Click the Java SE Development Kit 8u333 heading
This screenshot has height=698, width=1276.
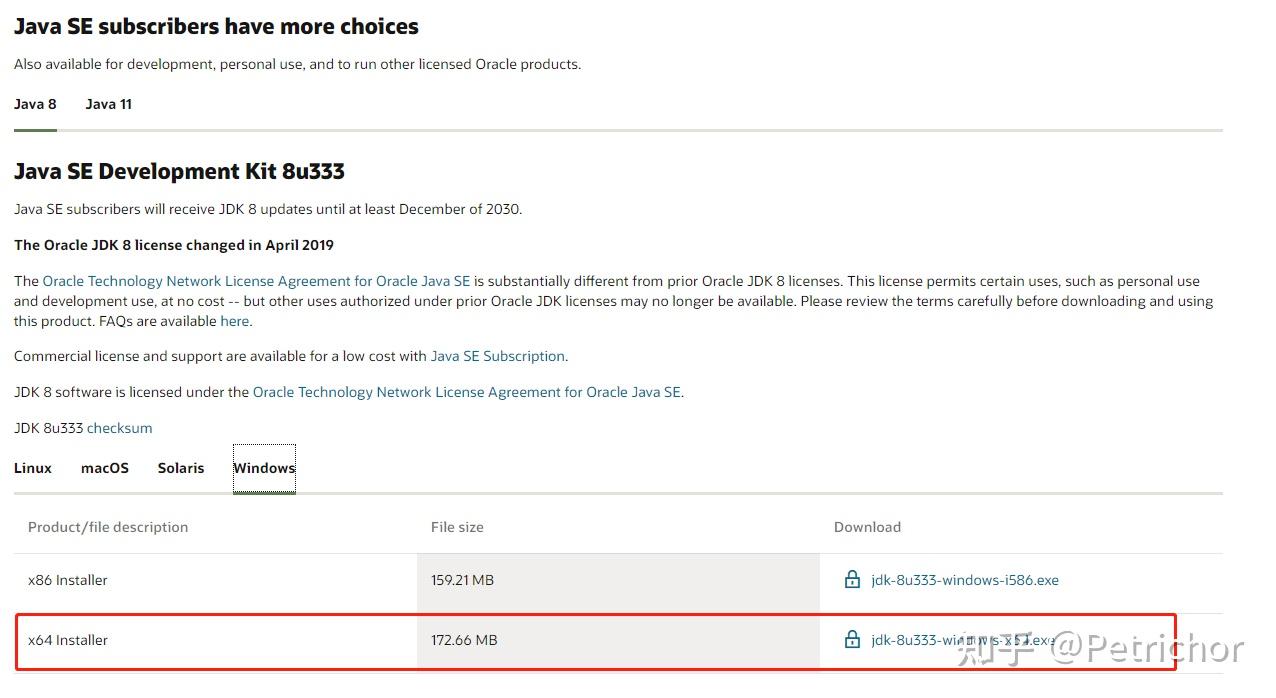[179, 171]
